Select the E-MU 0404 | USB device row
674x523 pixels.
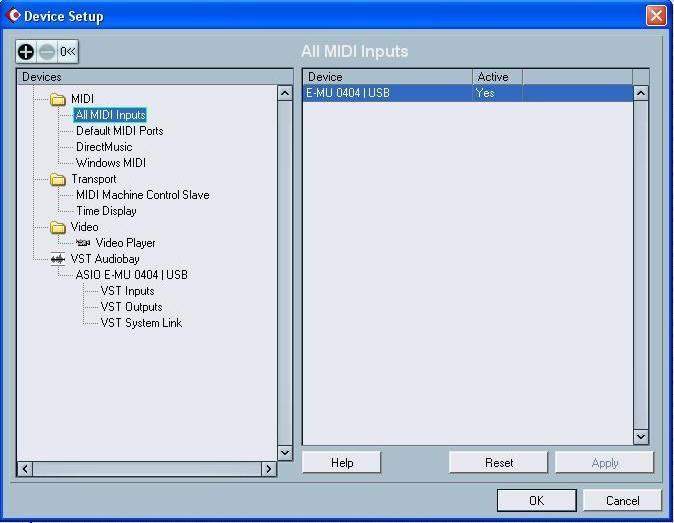click(468, 93)
